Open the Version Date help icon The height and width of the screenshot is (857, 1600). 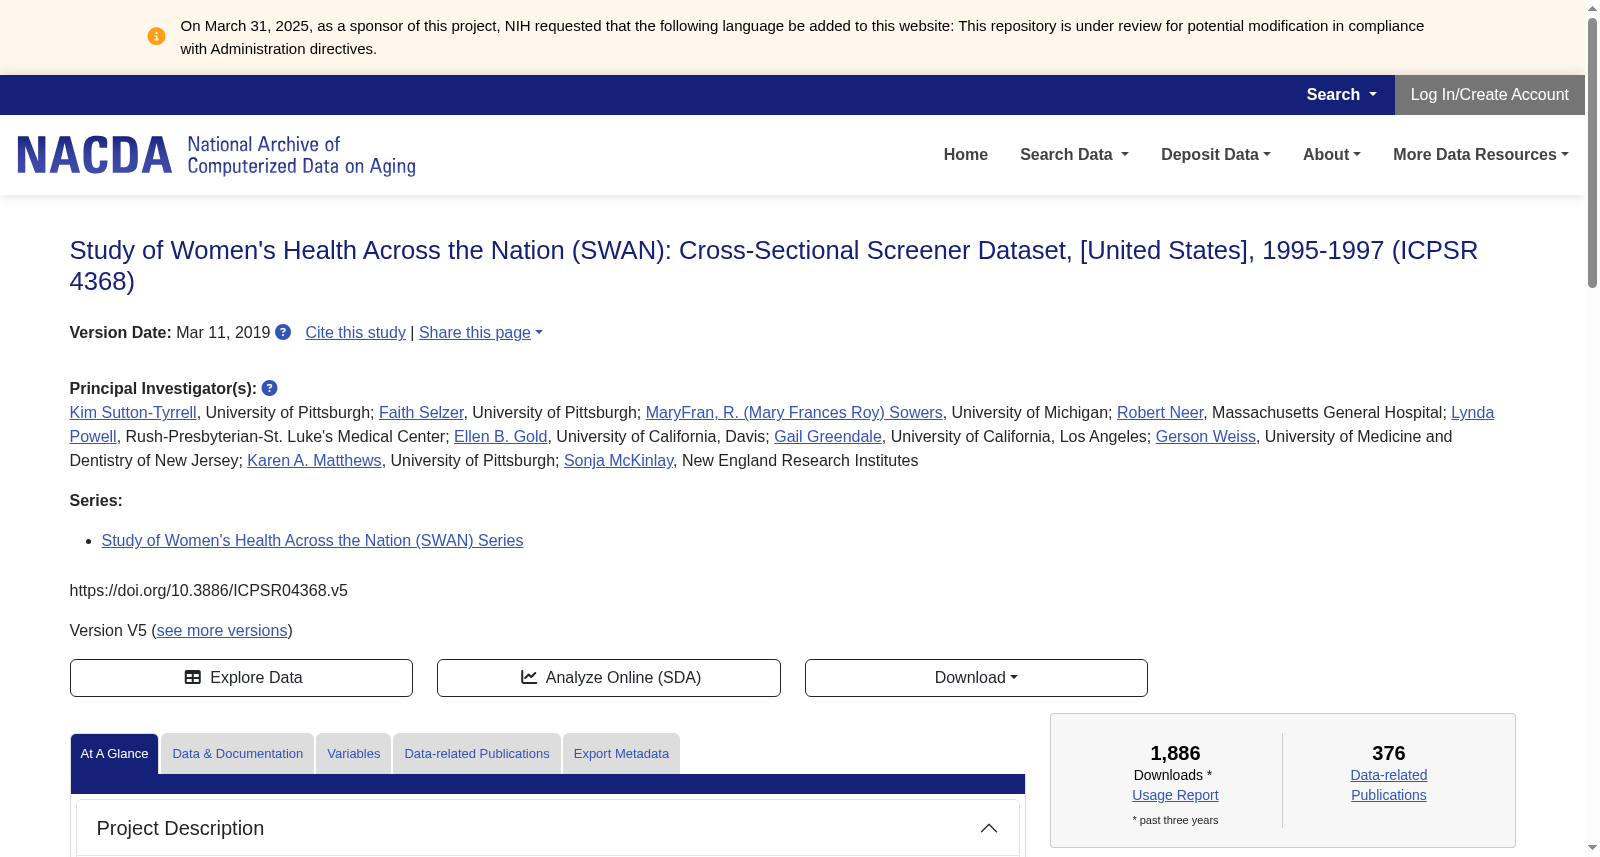(x=283, y=332)
